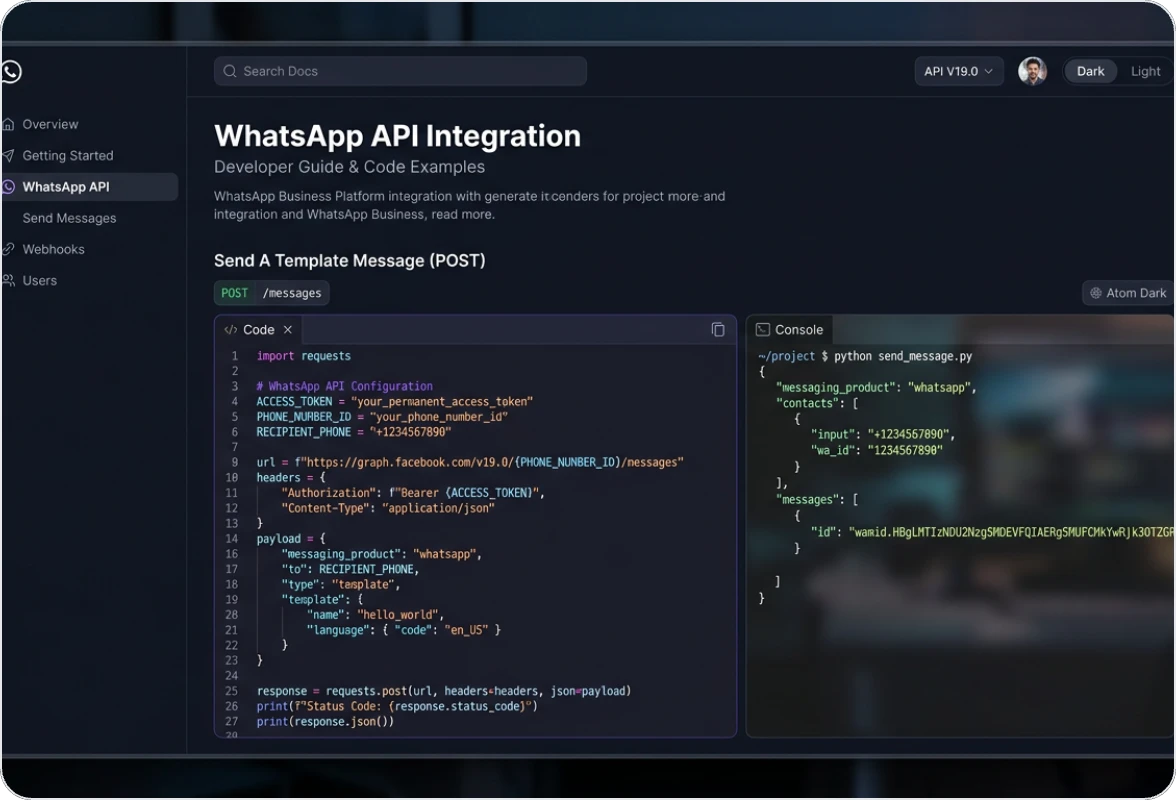Click console "messages": [ line
Viewport: 1176px width, 800px height.
point(817,500)
